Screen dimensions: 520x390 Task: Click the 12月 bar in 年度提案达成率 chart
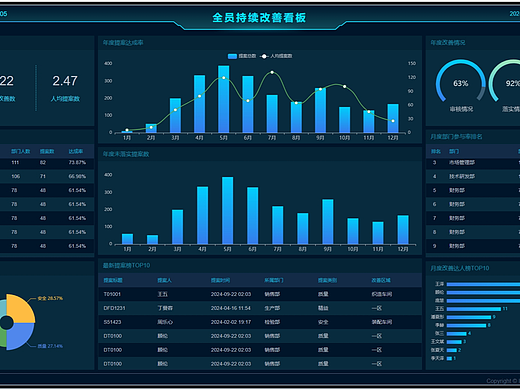393,118
